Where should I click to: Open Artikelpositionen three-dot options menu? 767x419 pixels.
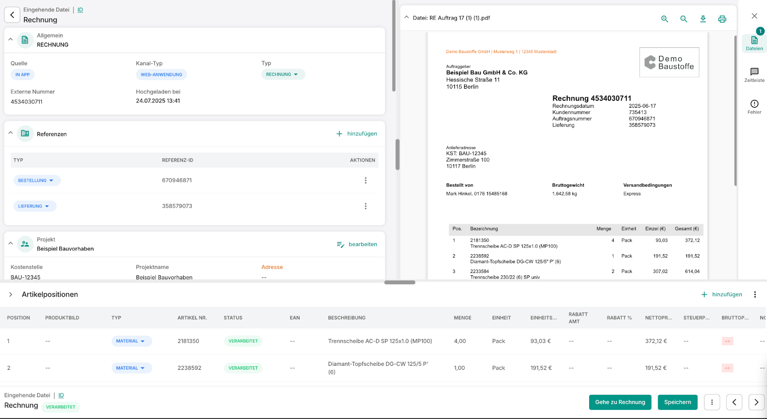click(x=755, y=295)
